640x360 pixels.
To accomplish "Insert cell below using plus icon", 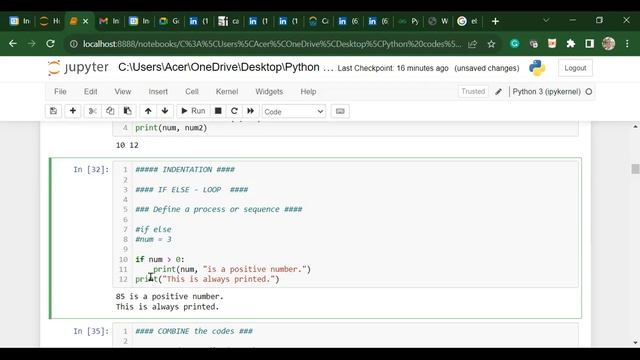I will (73, 111).
